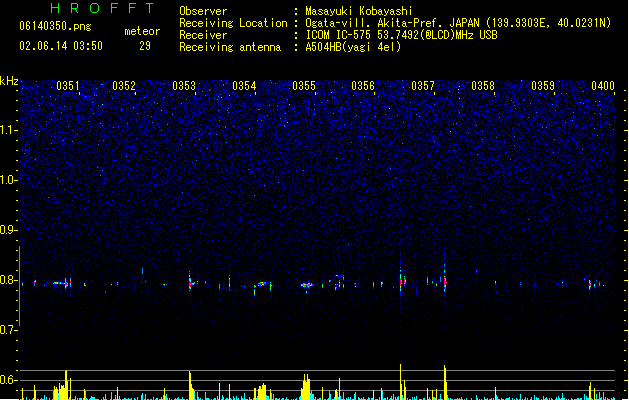Click the 0.9 kHz axis label

8,230
